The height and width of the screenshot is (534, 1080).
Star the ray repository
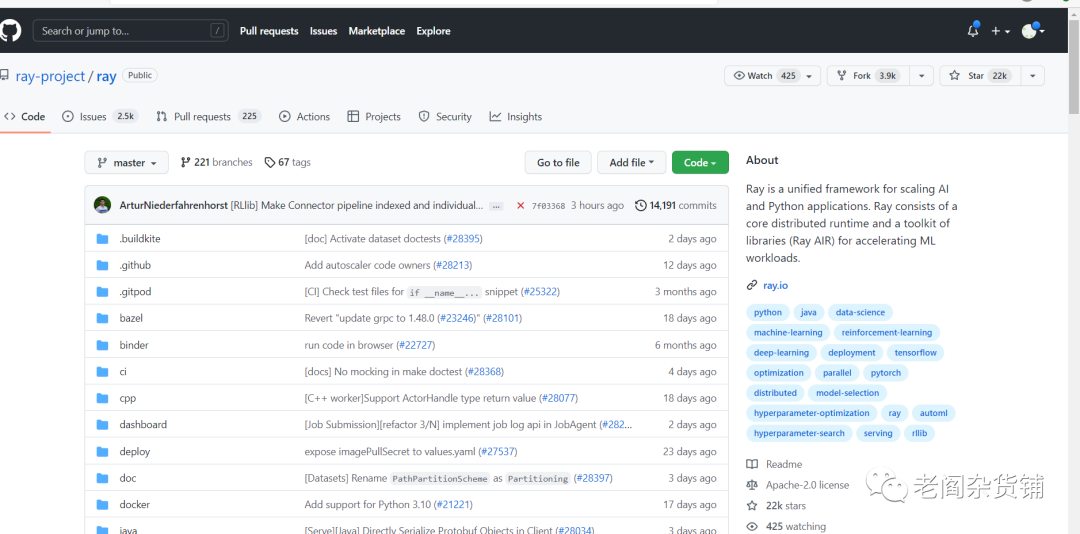pos(968,76)
